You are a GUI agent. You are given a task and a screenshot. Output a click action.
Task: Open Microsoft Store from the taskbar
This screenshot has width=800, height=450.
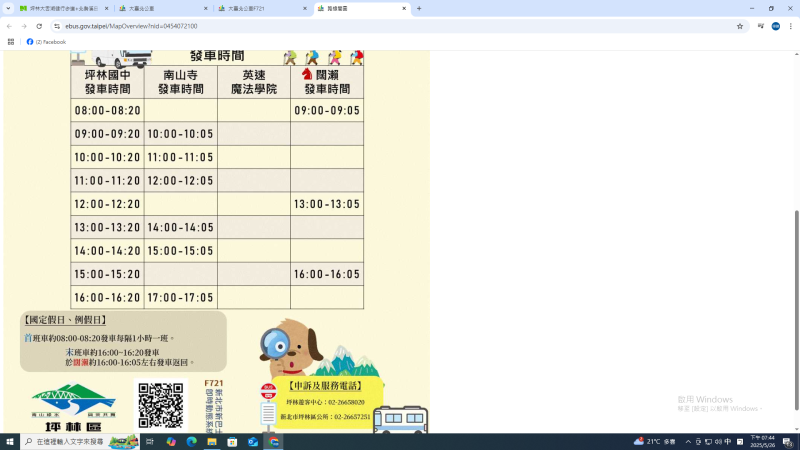coord(232,442)
